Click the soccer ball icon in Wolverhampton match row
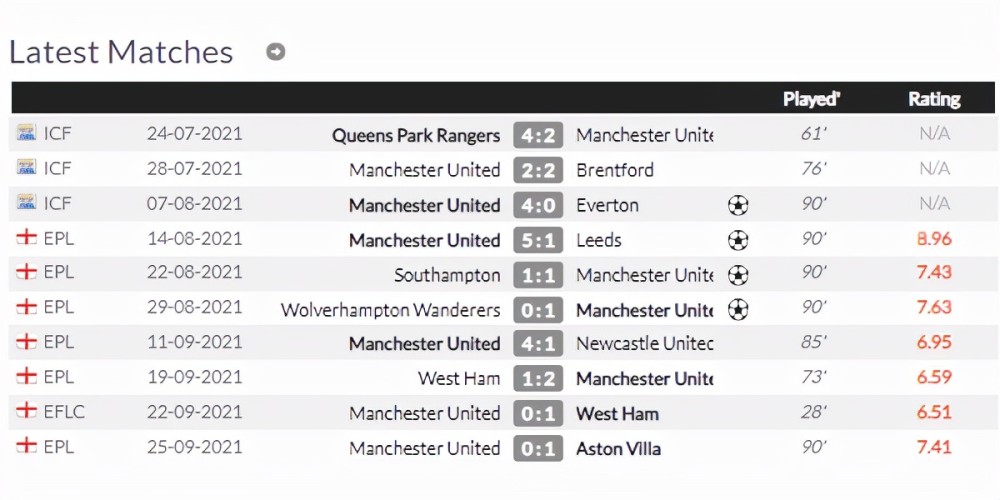This screenshot has height=500, width=1000. point(738,310)
